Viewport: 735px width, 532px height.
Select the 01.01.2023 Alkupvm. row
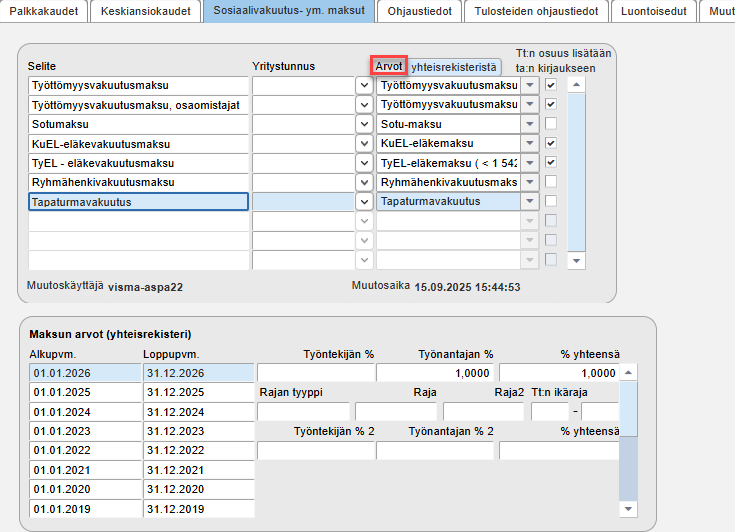point(85,431)
